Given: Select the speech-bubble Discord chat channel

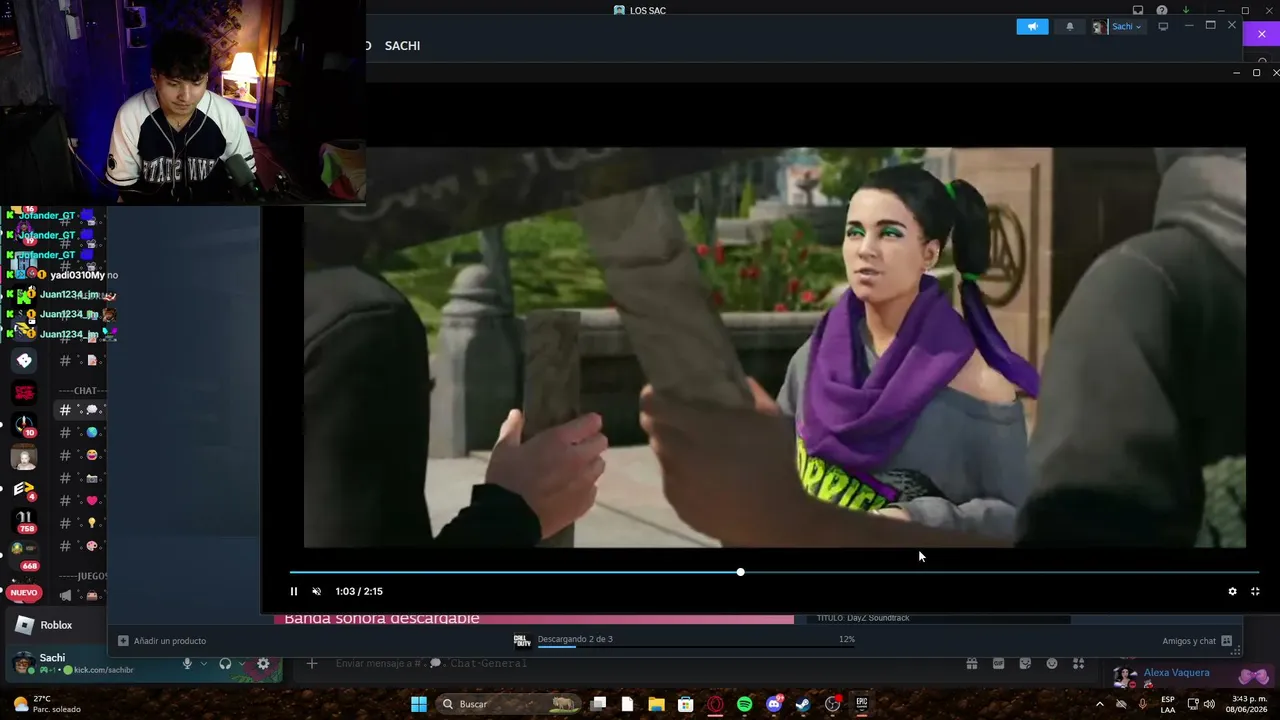Looking at the screenshot, I should (x=82, y=410).
